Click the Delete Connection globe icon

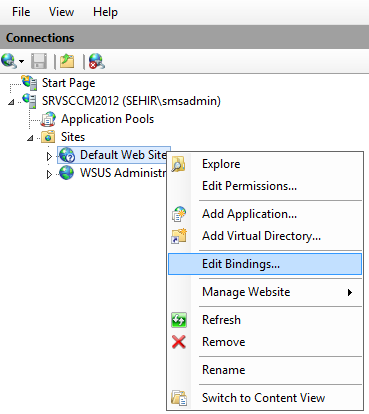point(97,61)
